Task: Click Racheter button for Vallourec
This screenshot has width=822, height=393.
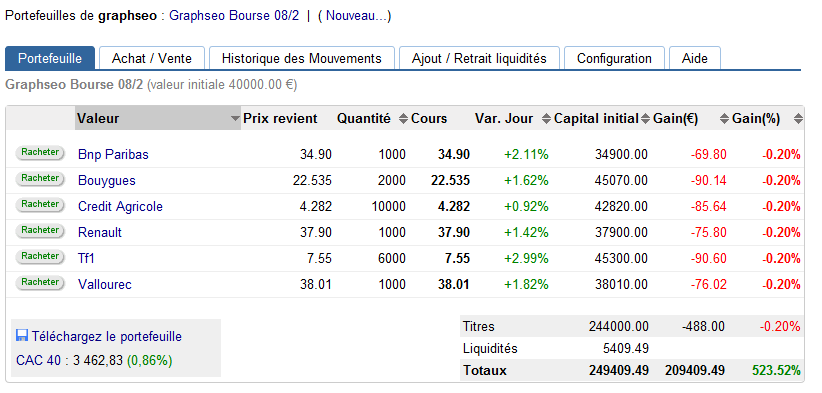Action: 40,282
